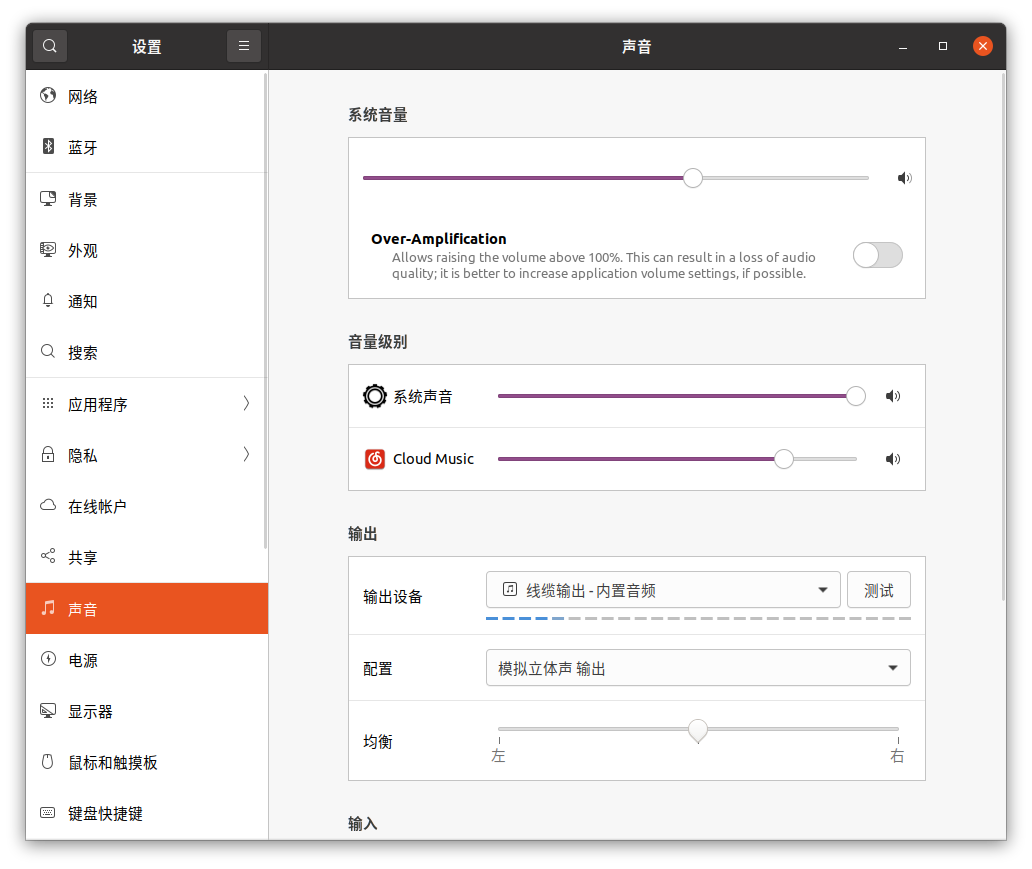Click the 左 balance label
This screenshot has width=1032, height=869.
pyautogui.click(x=498, y=755)
